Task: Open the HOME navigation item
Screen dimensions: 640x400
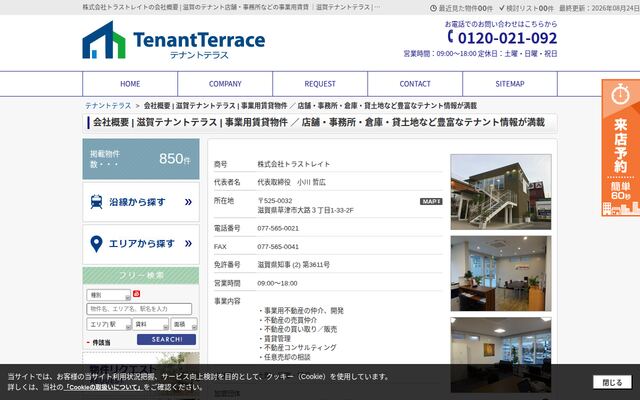Action: (x=130, y=84)
